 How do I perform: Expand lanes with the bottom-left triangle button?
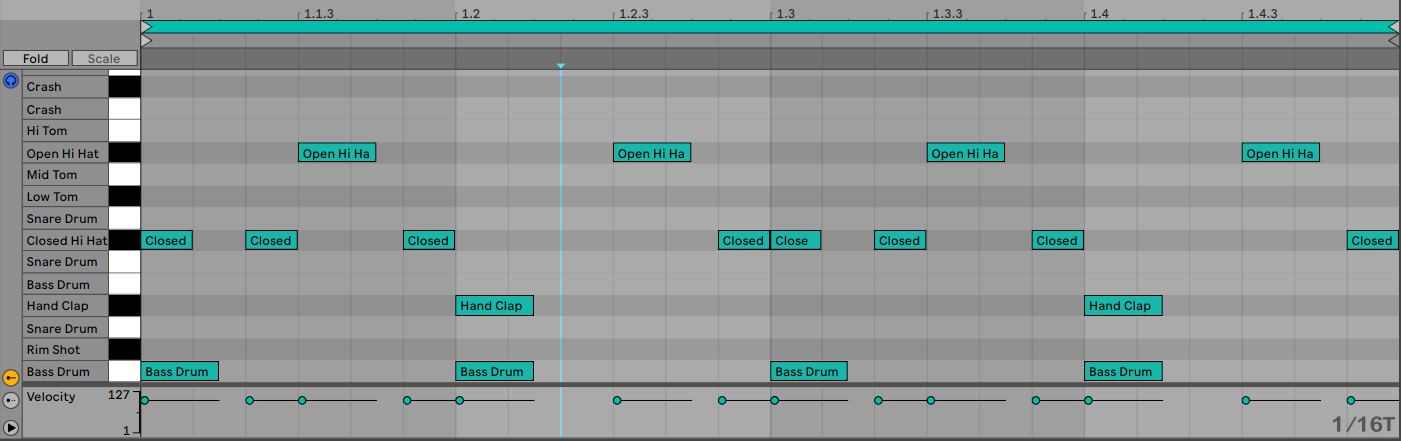[11, 427]
